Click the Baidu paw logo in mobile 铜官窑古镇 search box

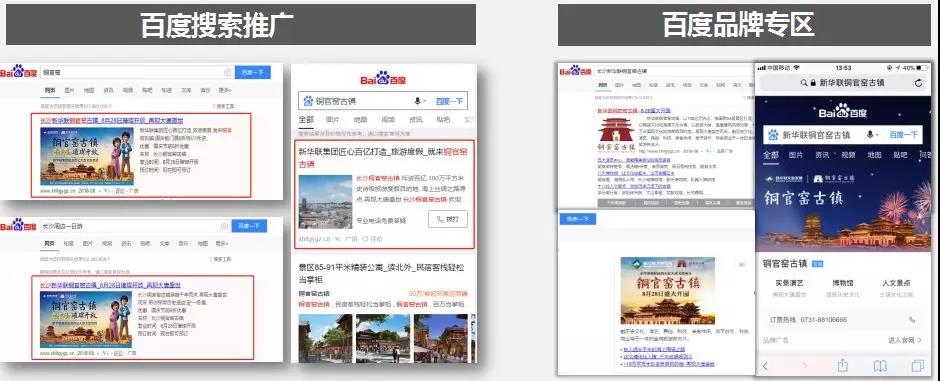click(308, 101)
